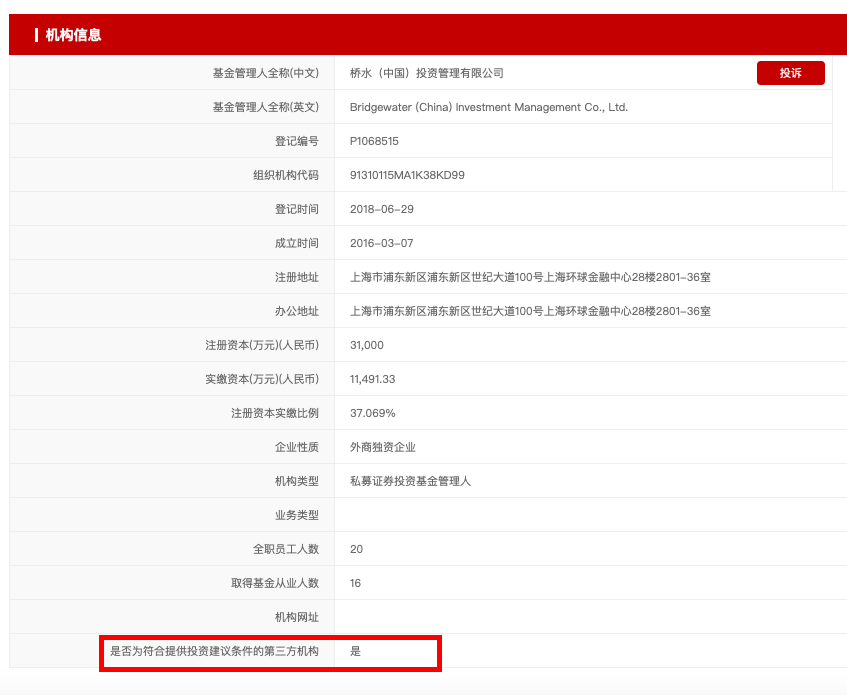Click label 注册地址
This screenshot has width=847, height=695.
point(297,277)
